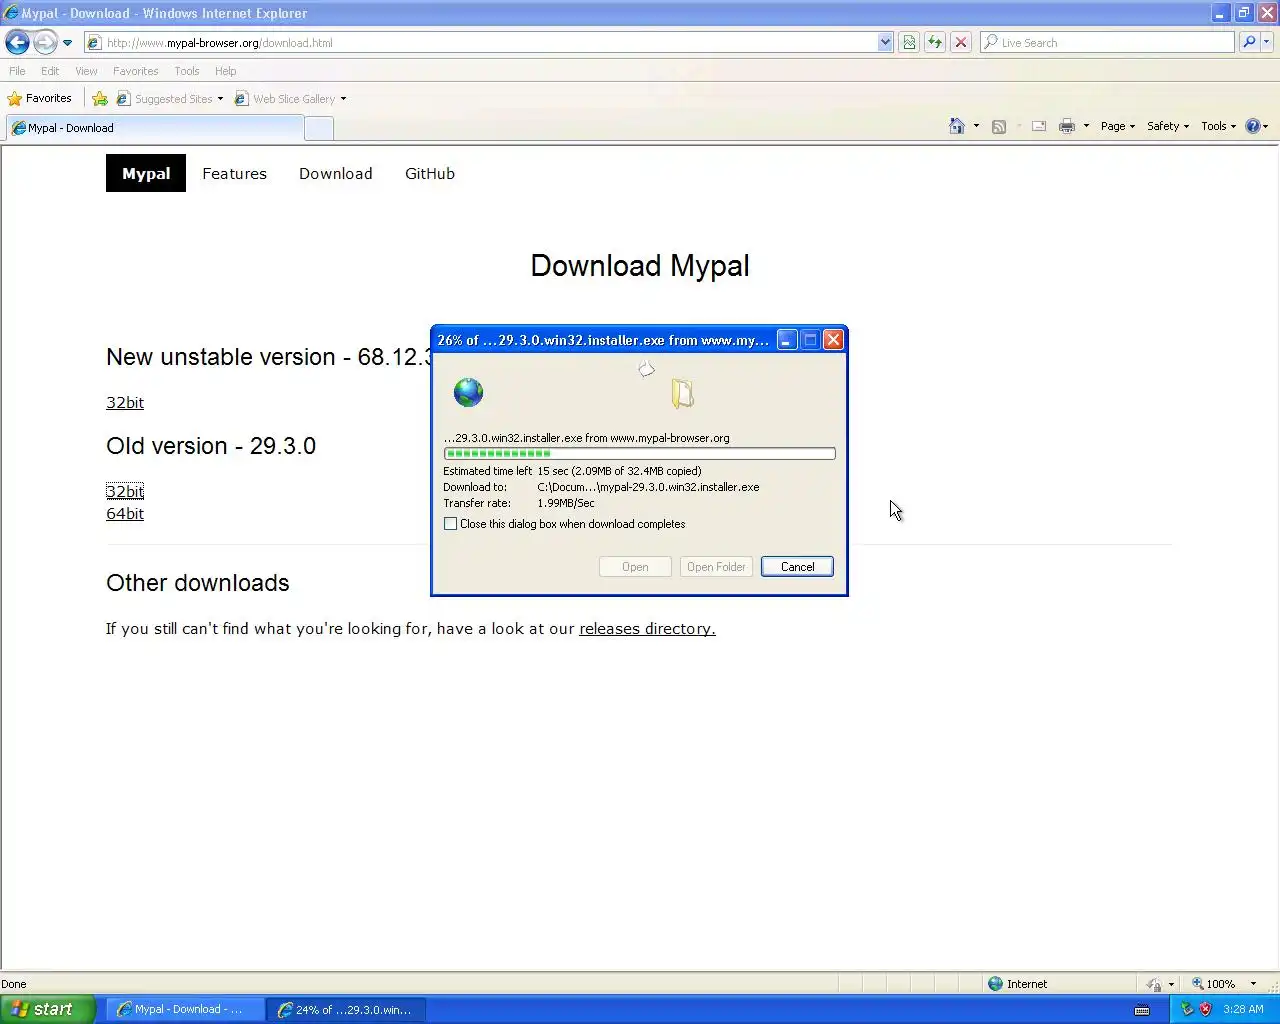
Task: Click the red Security Center shield tray icon
Action: click(x=1206, y=1009)
